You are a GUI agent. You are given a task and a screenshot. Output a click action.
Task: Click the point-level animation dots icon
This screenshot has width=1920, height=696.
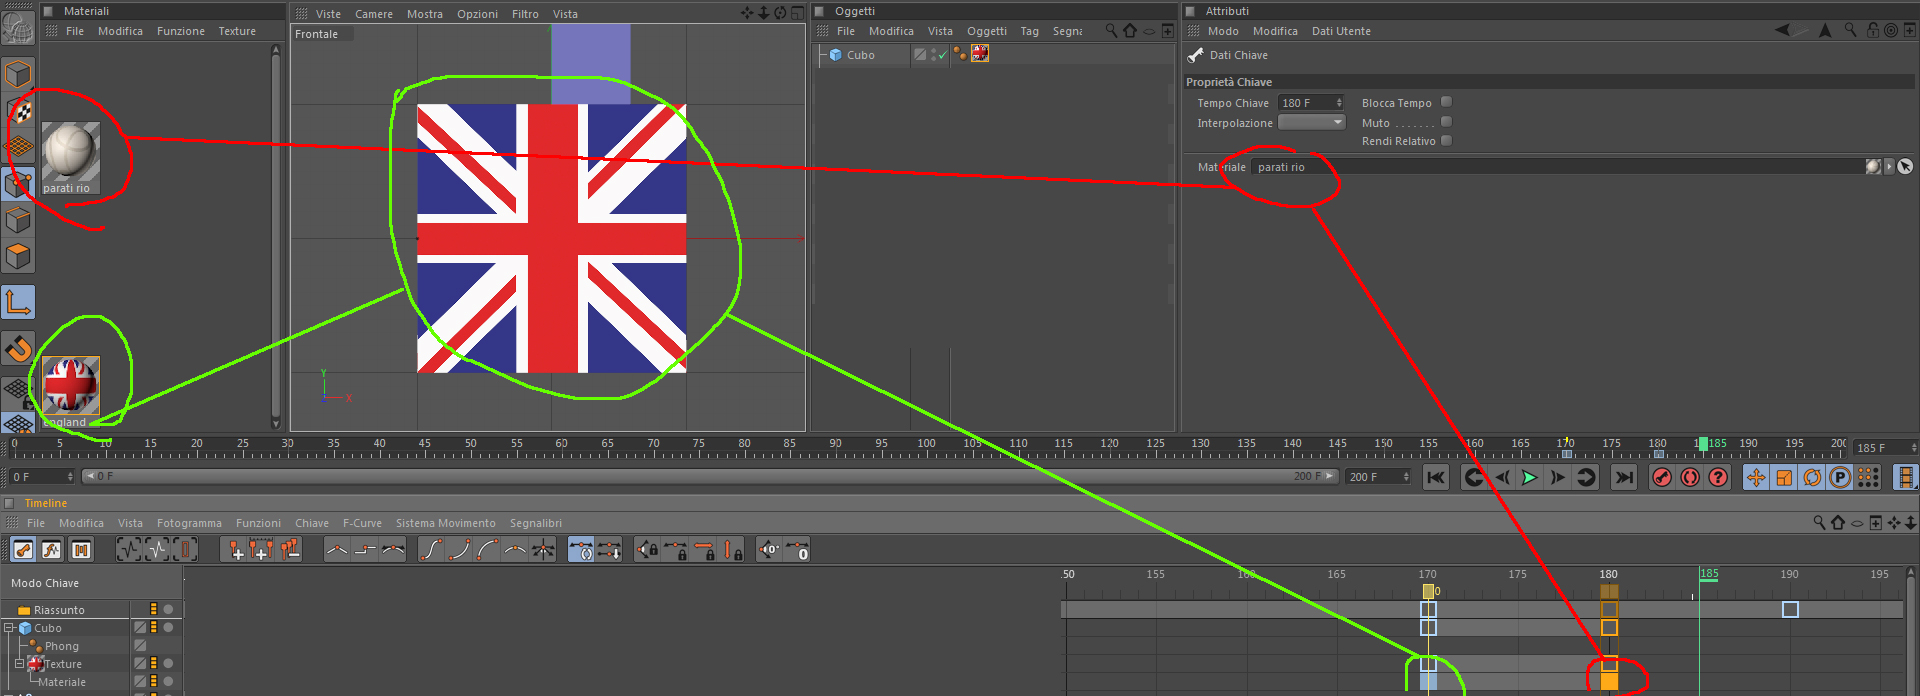click(1868, 478)
